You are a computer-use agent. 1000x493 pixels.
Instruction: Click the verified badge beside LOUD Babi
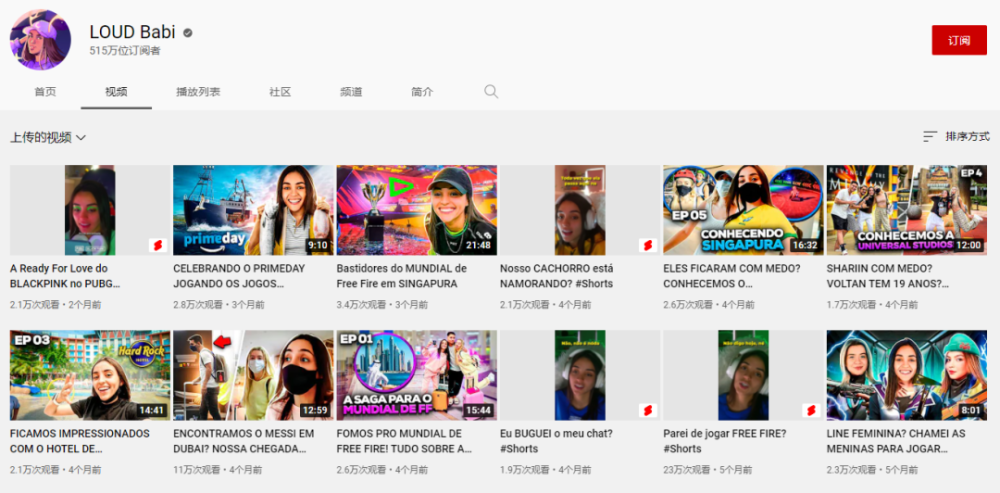click(x=188, y=33)
